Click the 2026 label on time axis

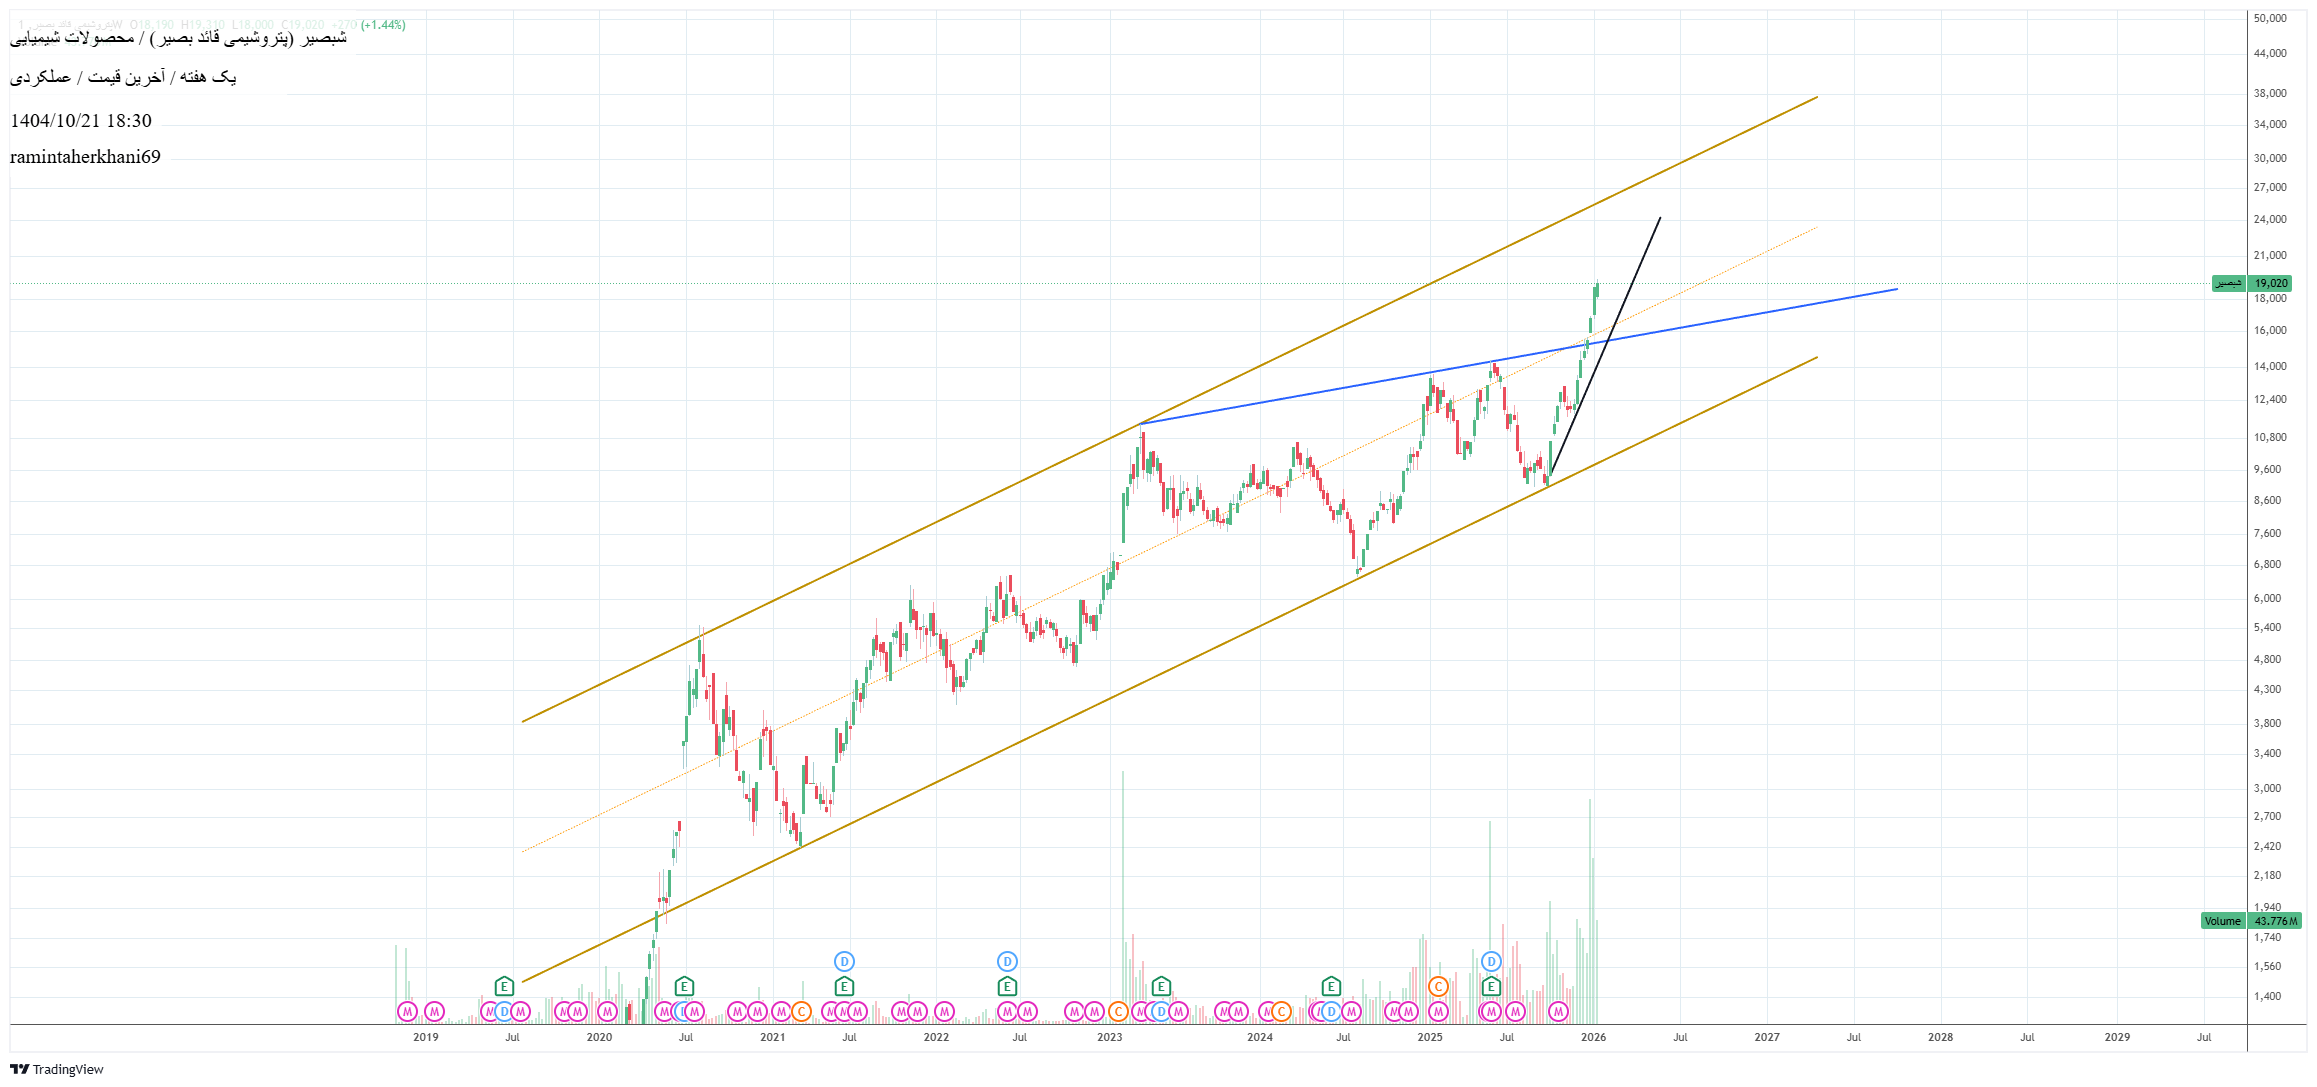pos(1593,1037)
